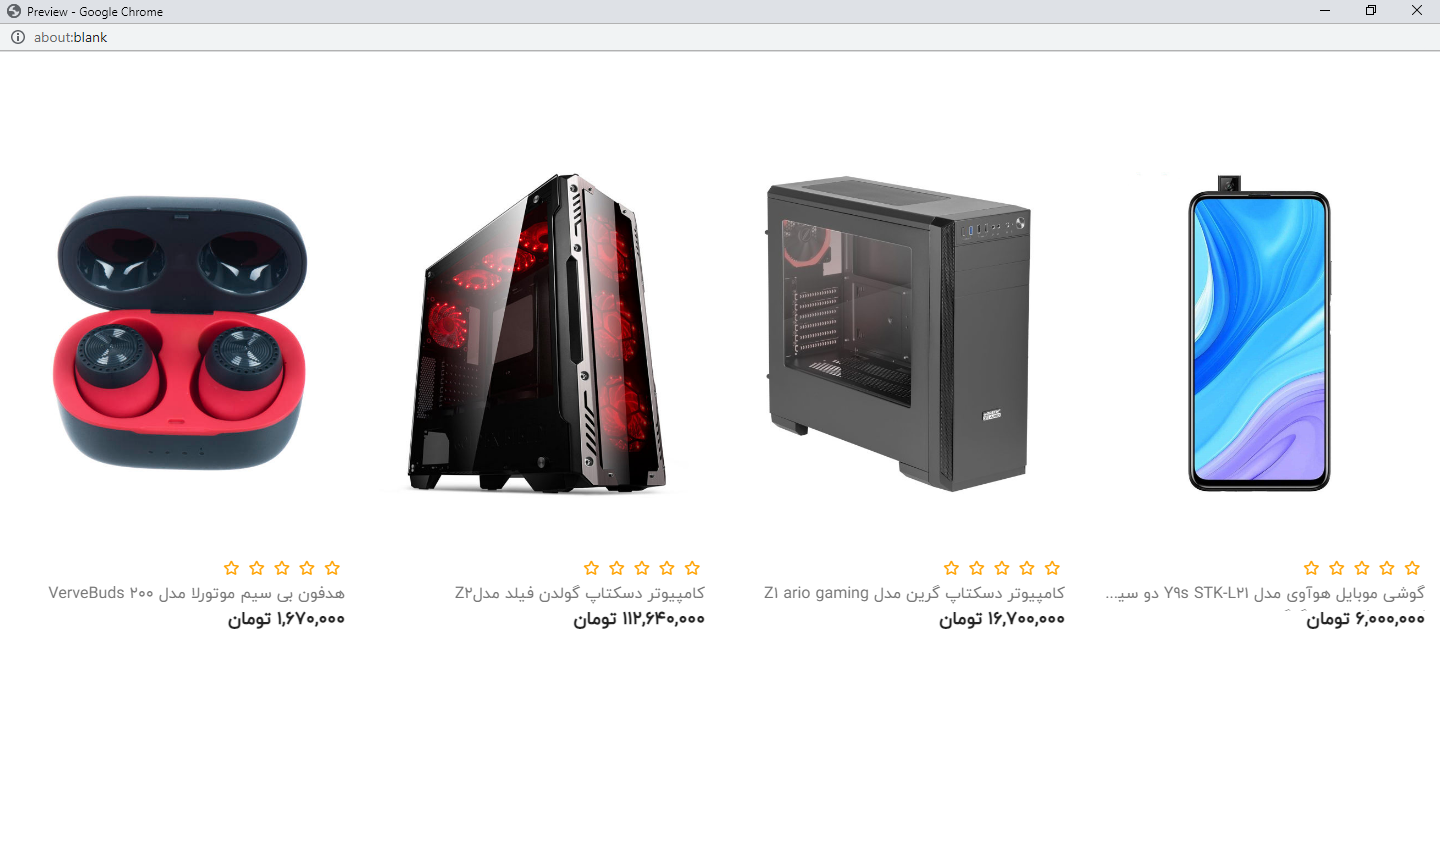Screen dimensions: 1440x860
Task: Open the red-lit Golden Field PC case image
Action: [x=540, y=332]
